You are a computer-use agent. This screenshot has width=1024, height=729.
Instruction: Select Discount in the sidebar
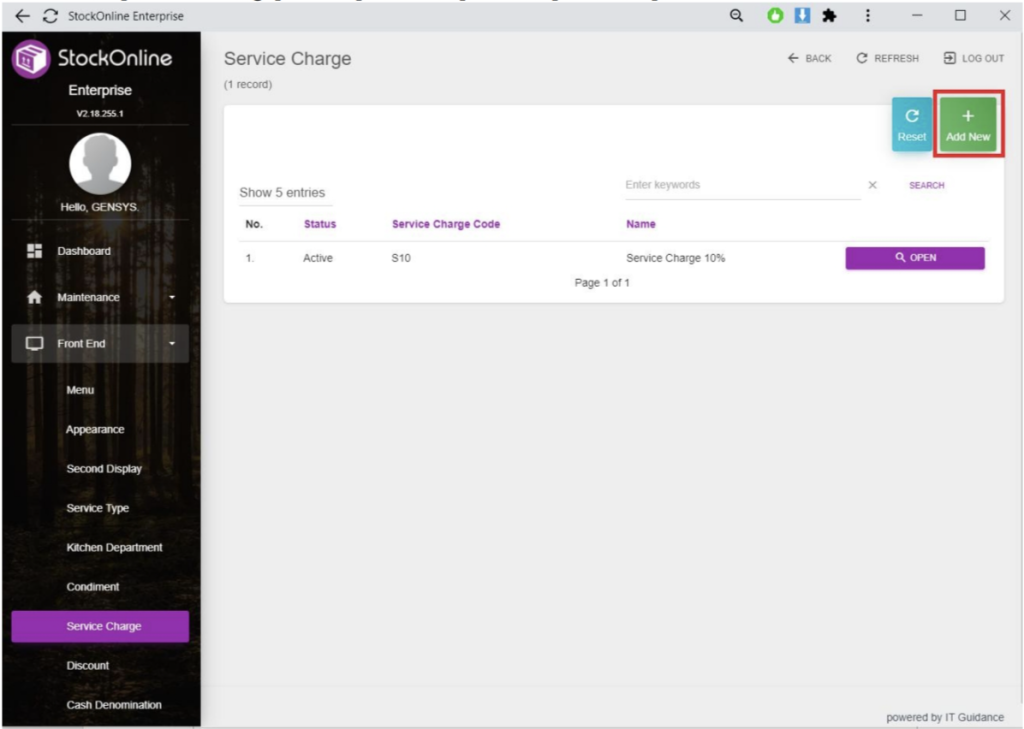pyautogui.click(x=88, y=665)
